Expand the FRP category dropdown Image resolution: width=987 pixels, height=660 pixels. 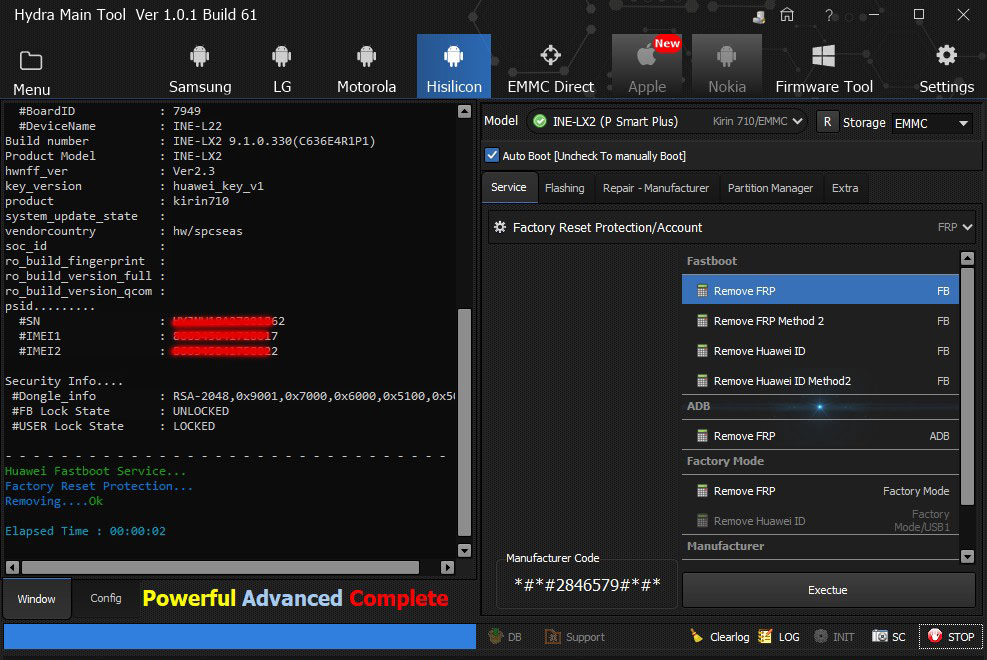[x=955, y=227]
